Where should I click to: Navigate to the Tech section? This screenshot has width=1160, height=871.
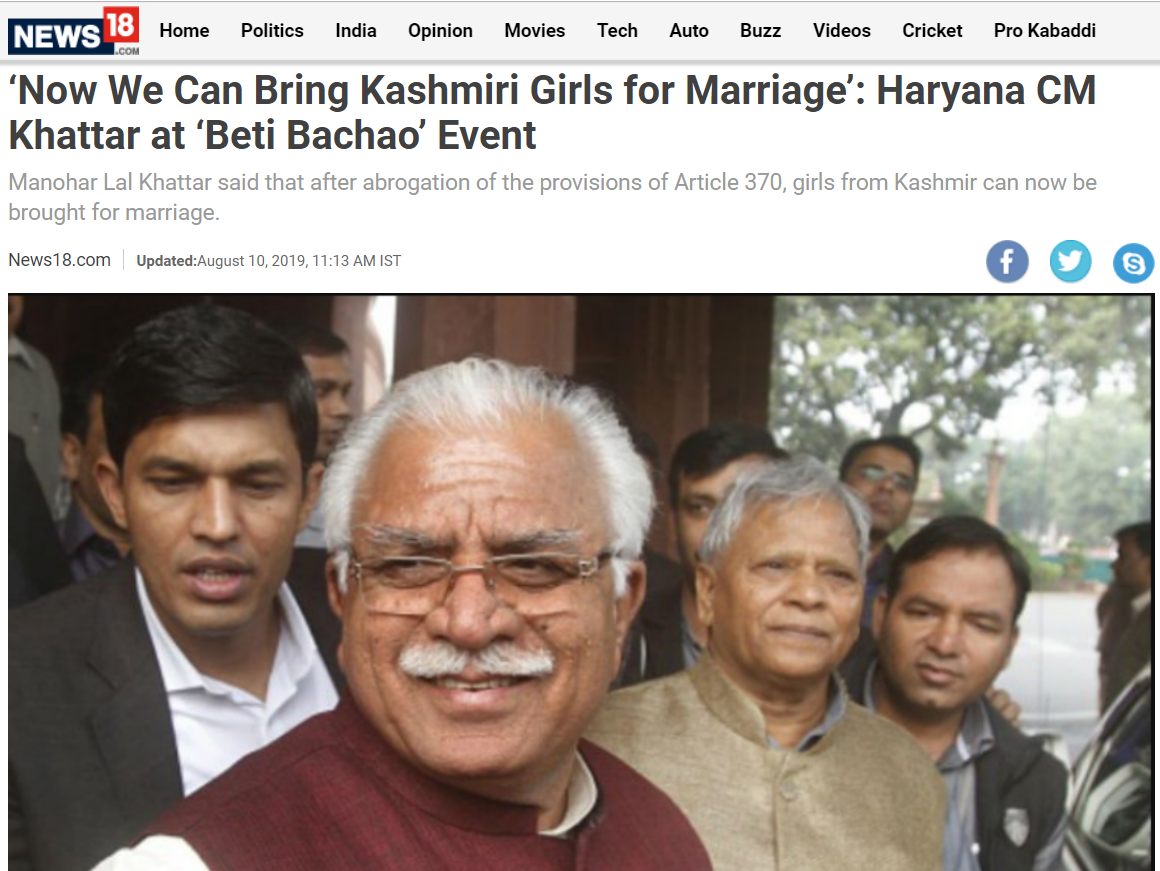click(x=617, y=30)
